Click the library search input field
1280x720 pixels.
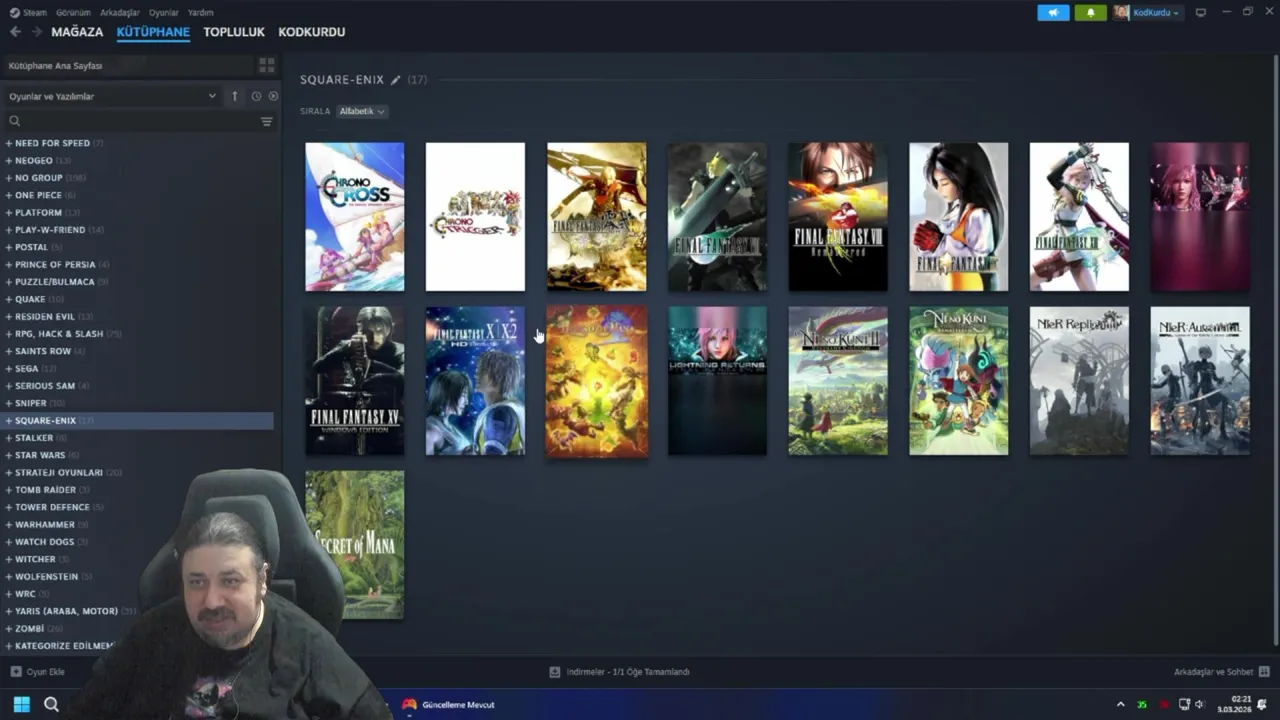139,121
